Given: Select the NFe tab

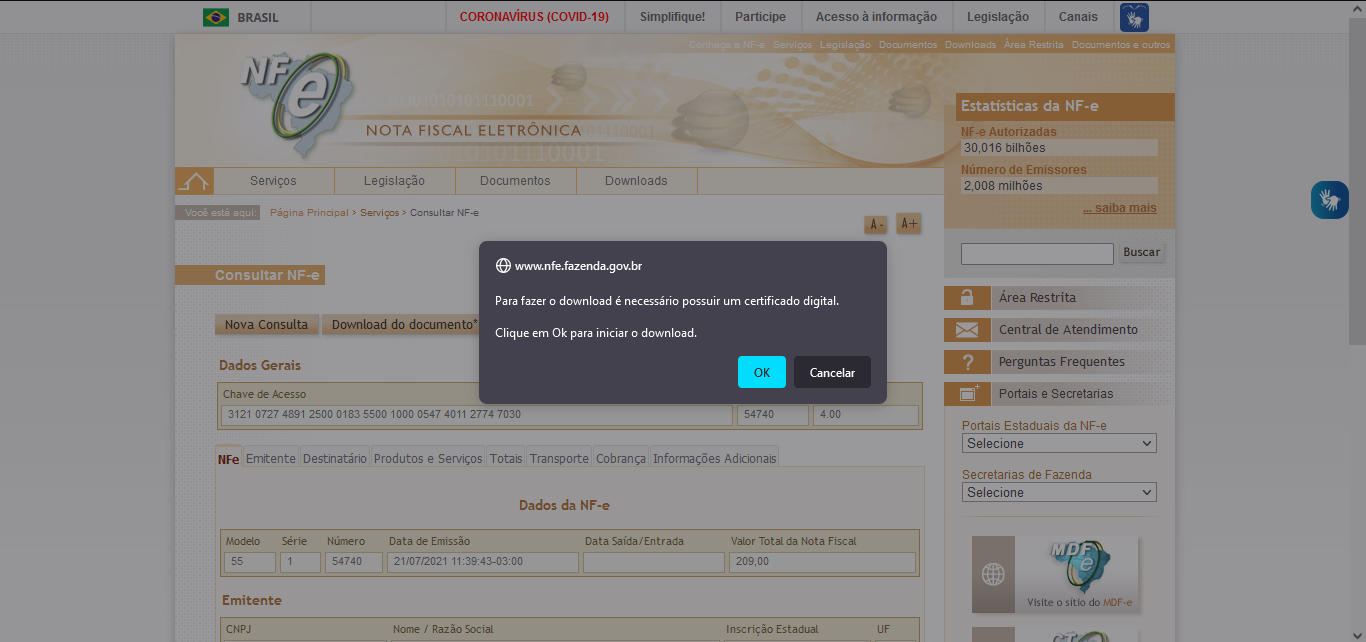Looking at the screenshot, I should 228,458.
